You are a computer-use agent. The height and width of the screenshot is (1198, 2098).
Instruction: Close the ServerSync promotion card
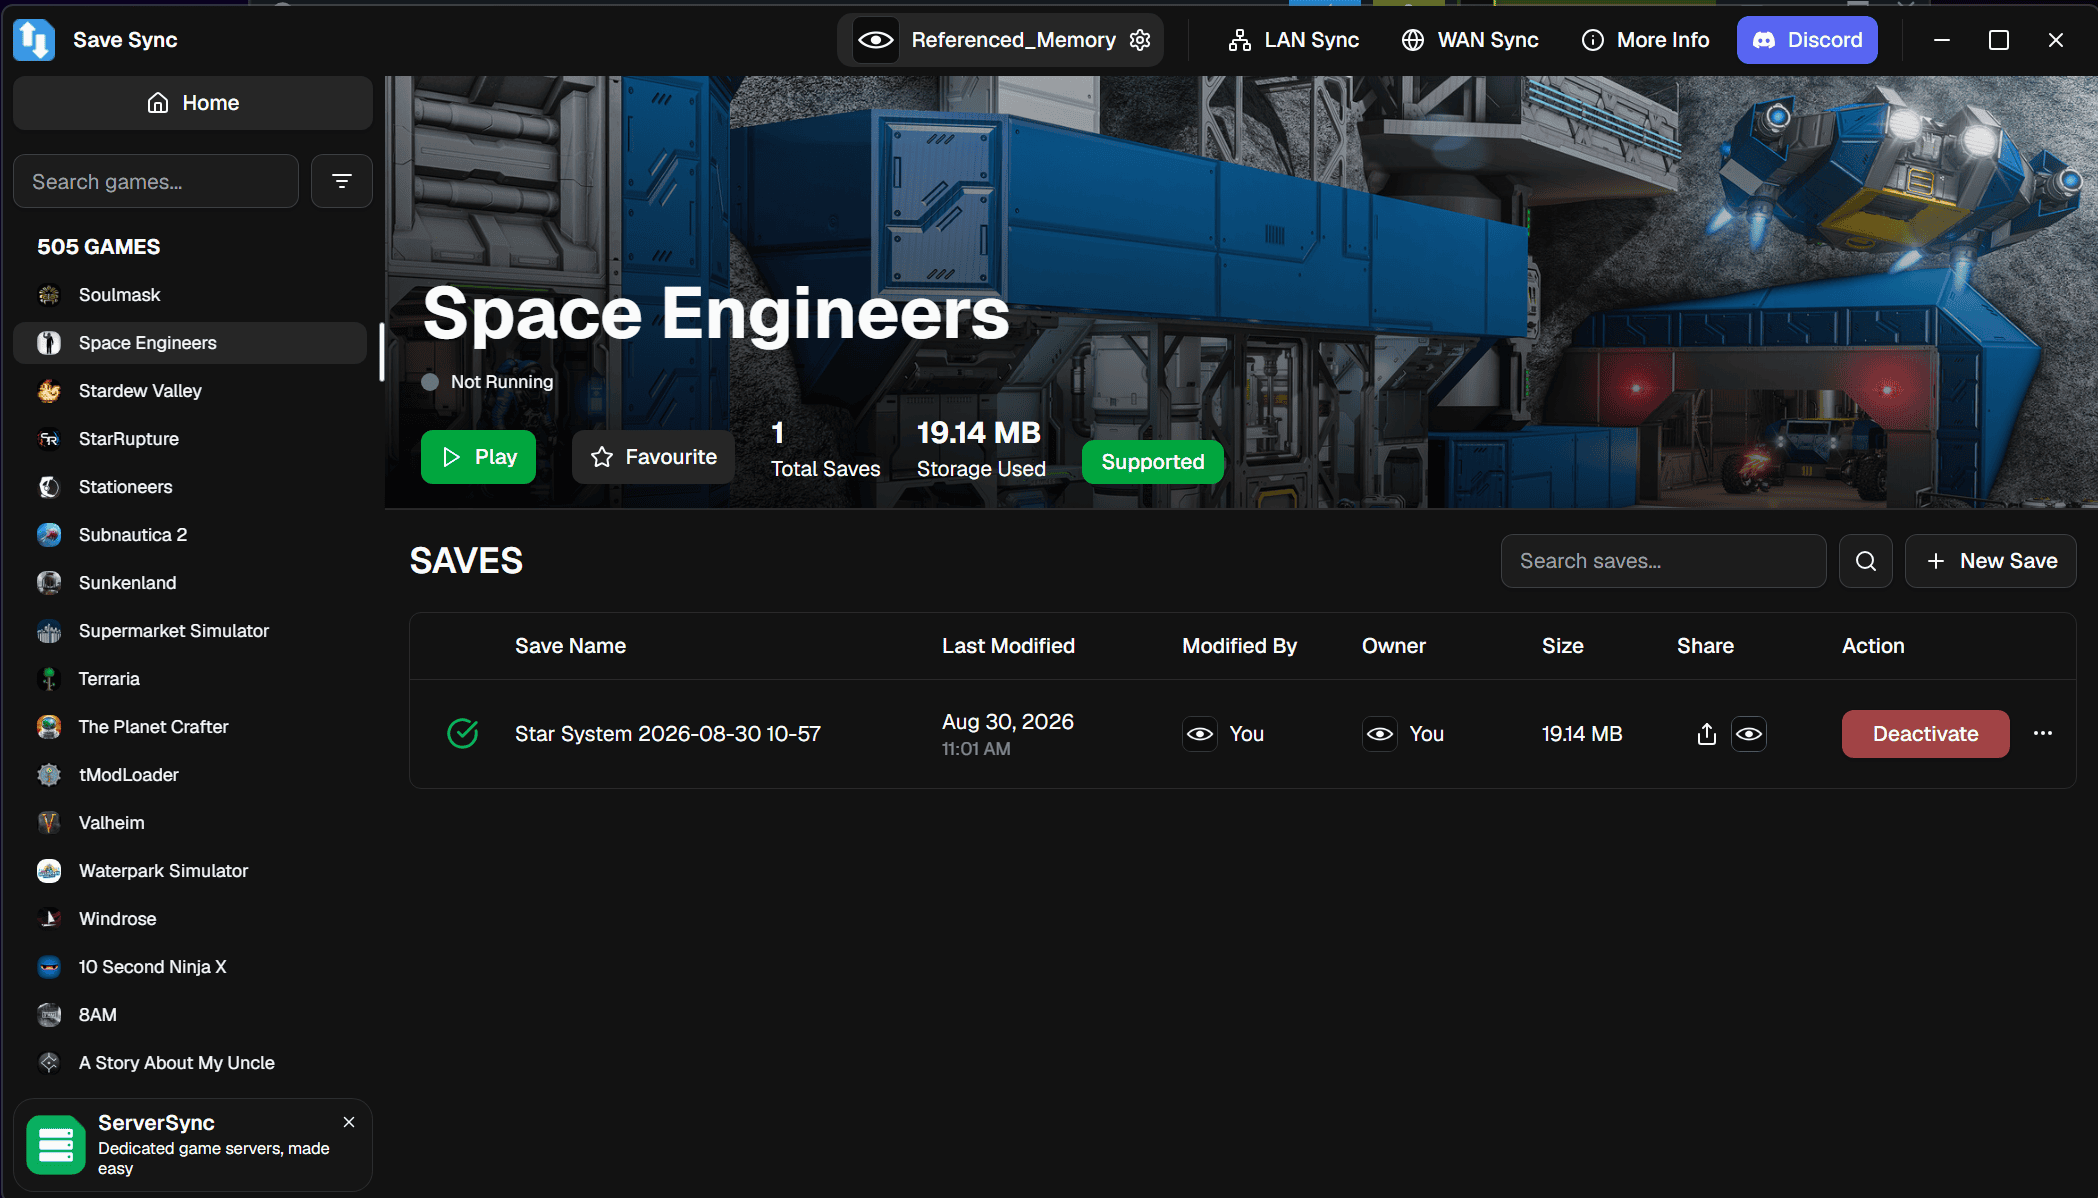pos(349,1122)
